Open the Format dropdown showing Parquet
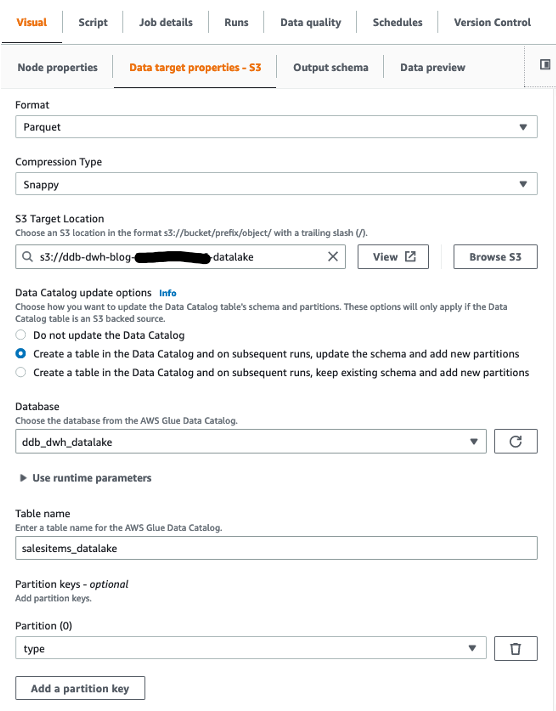 point(276,127)
